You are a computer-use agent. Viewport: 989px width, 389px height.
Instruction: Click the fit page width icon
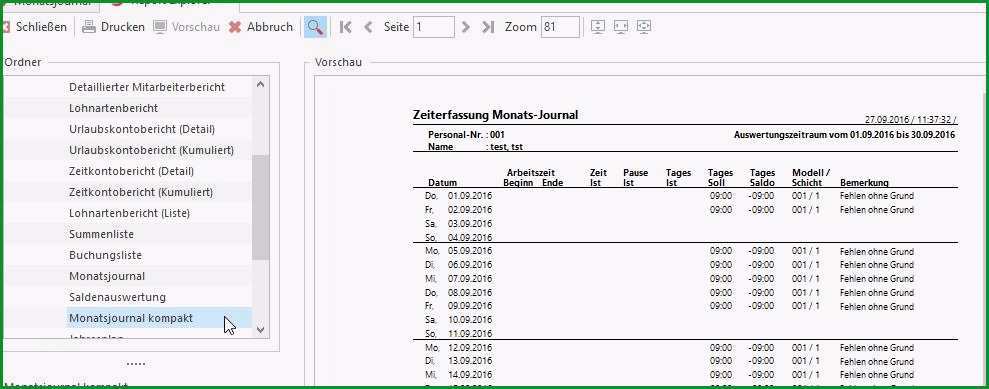[x=621, y=26]
